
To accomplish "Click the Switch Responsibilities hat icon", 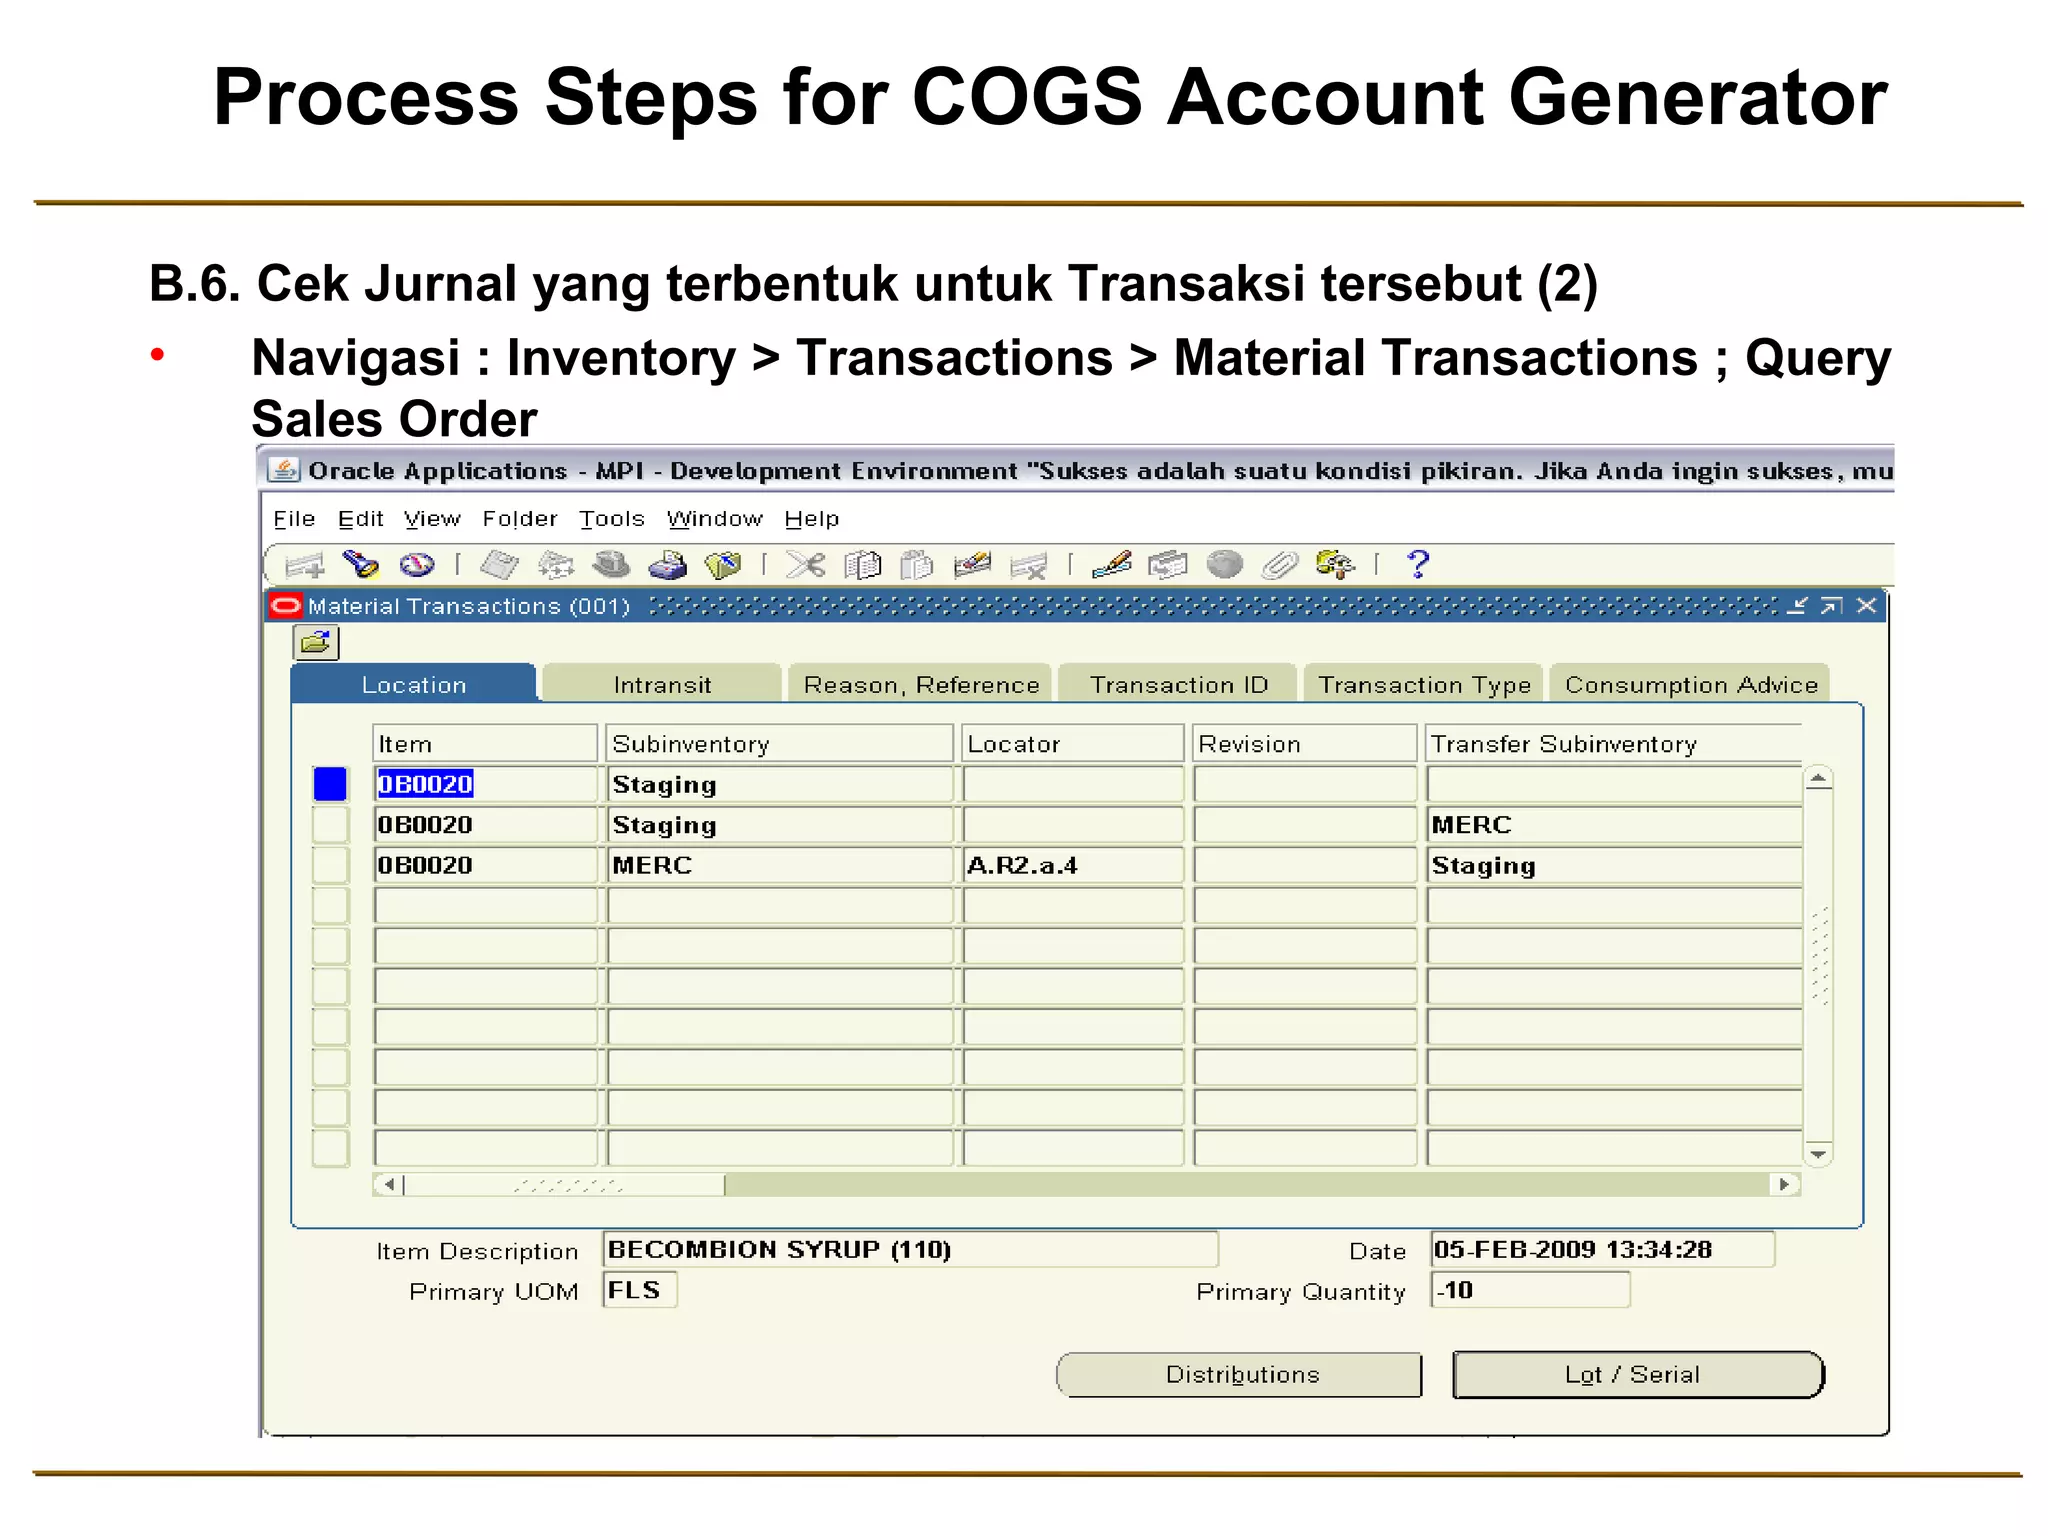I will pyautogui.click(x=611, y=565).
